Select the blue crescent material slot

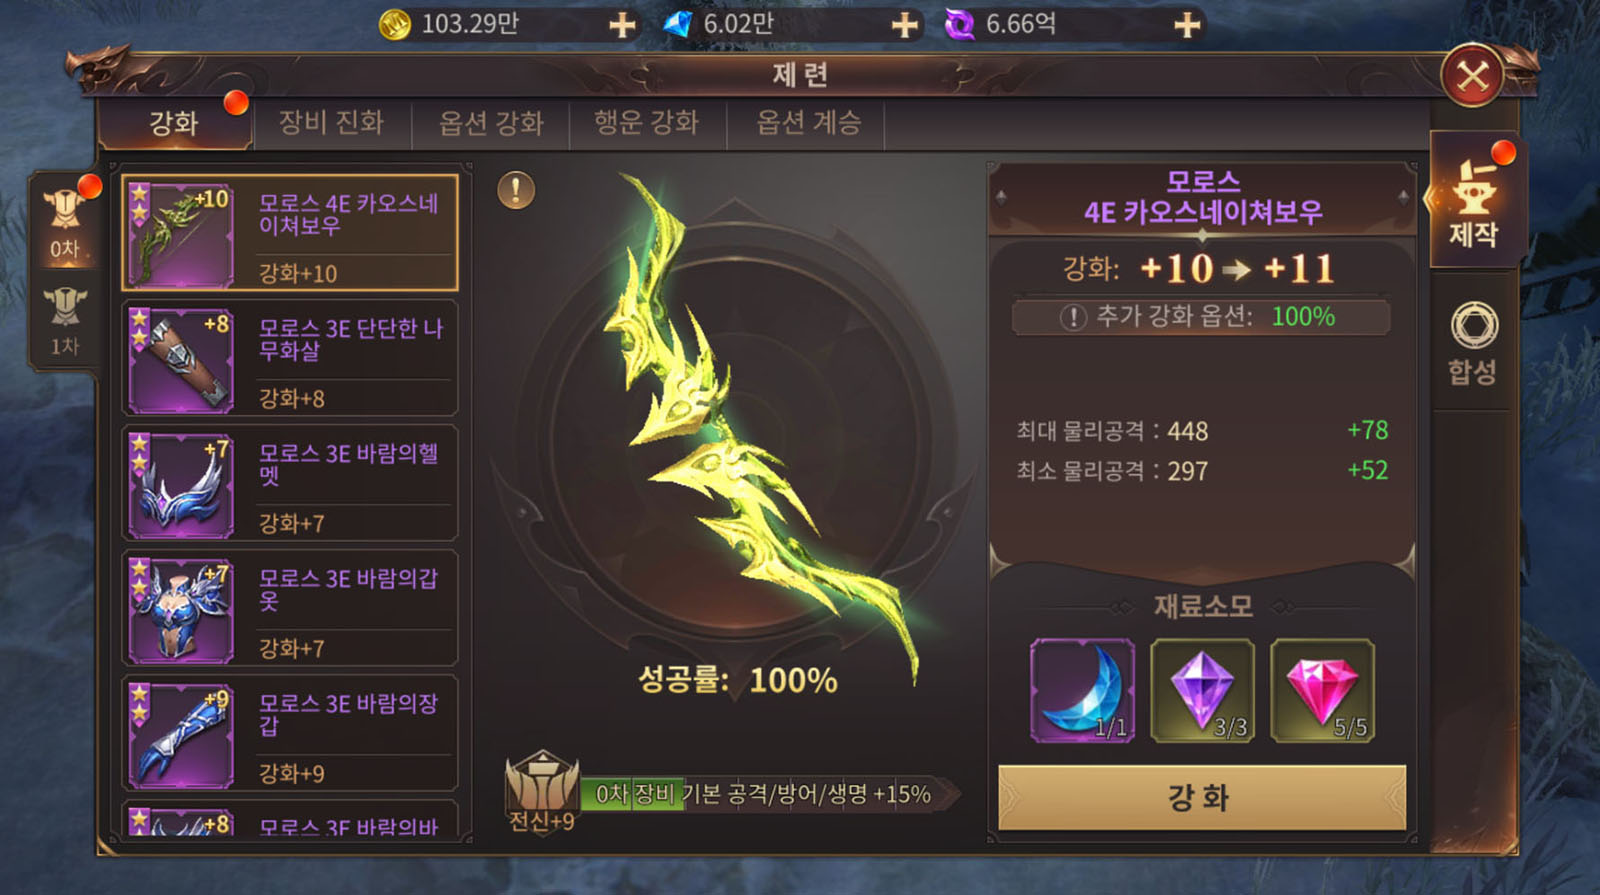[x=1083, y=690]
